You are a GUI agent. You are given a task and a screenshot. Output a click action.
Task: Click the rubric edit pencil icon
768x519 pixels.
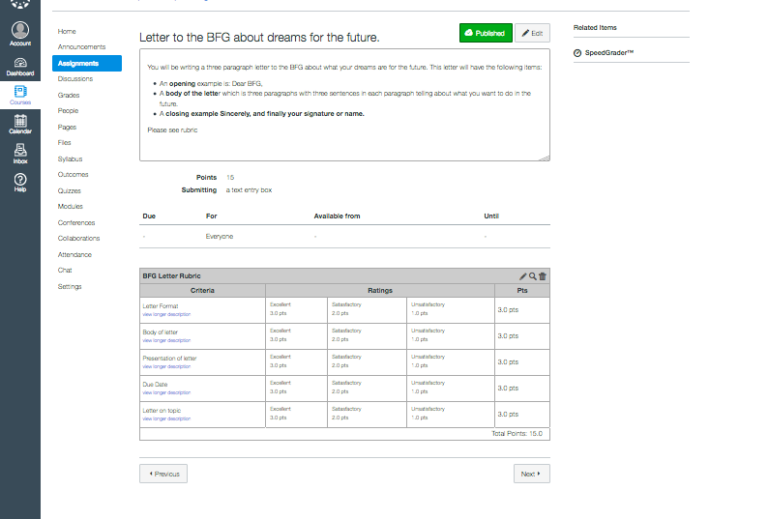point(523,275)
